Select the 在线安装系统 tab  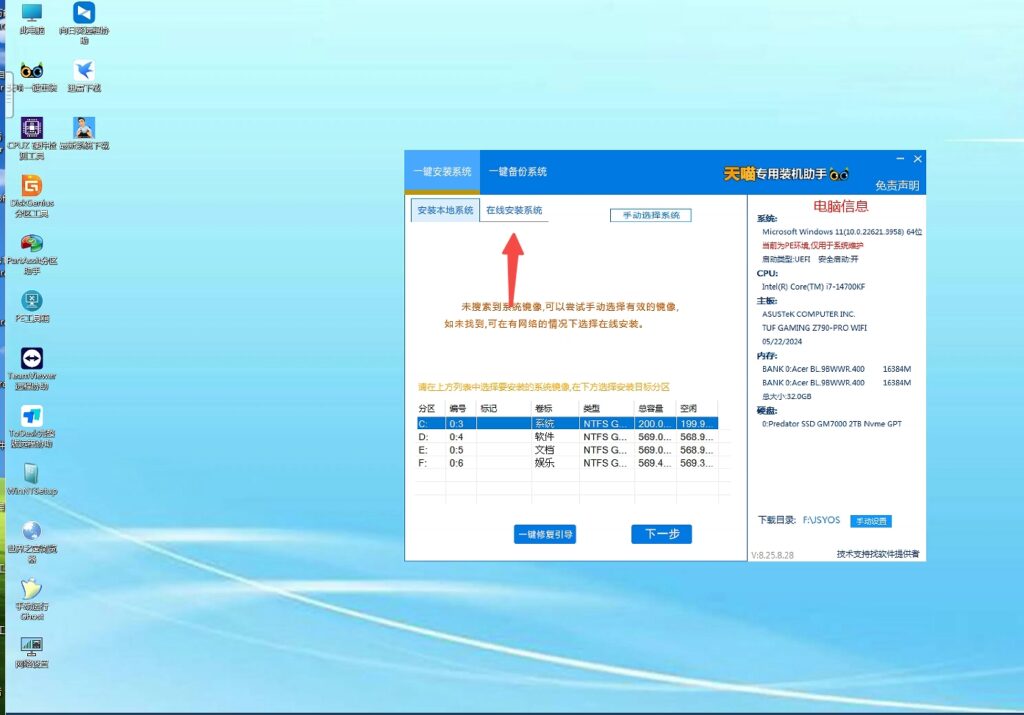coord(514,211)
